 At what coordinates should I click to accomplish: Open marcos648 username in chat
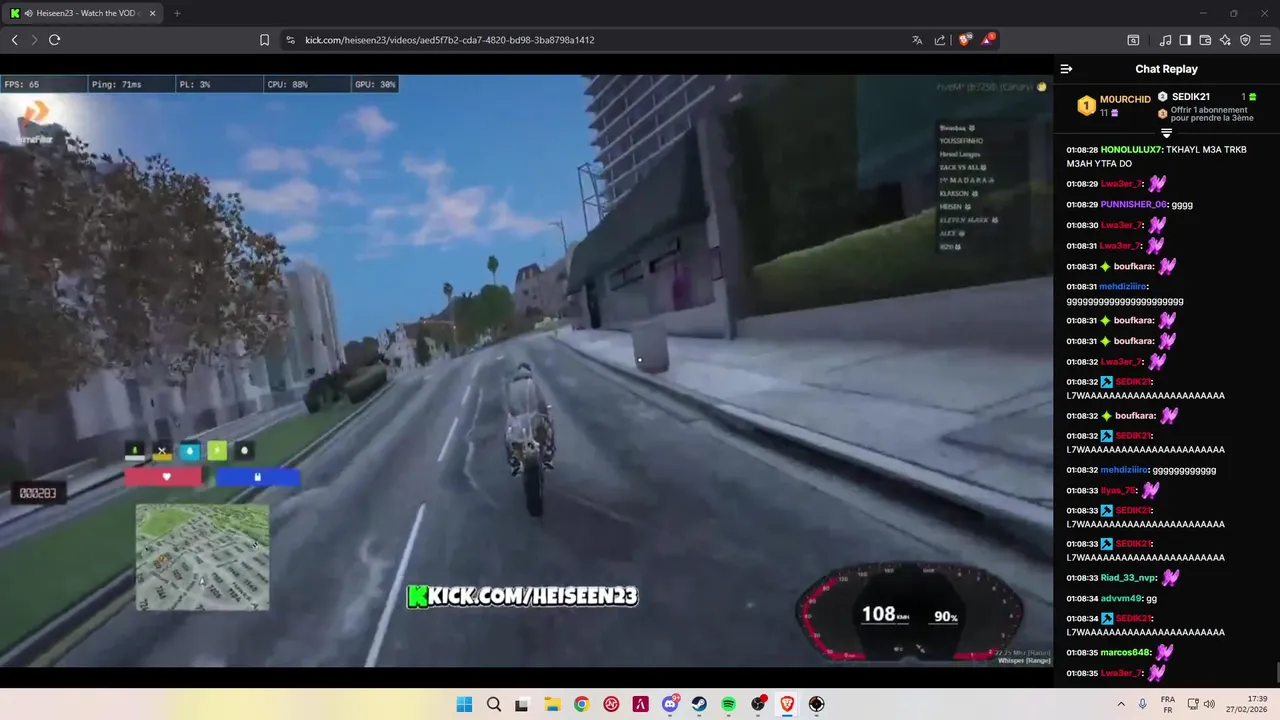click(x=1126, y=653)
